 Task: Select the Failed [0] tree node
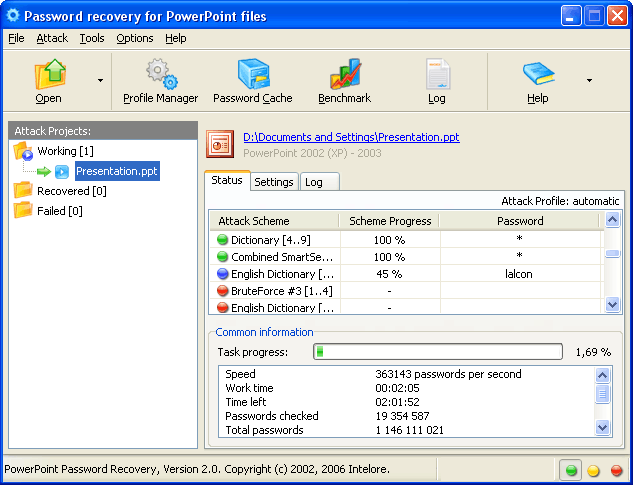[x=60, y=210]
